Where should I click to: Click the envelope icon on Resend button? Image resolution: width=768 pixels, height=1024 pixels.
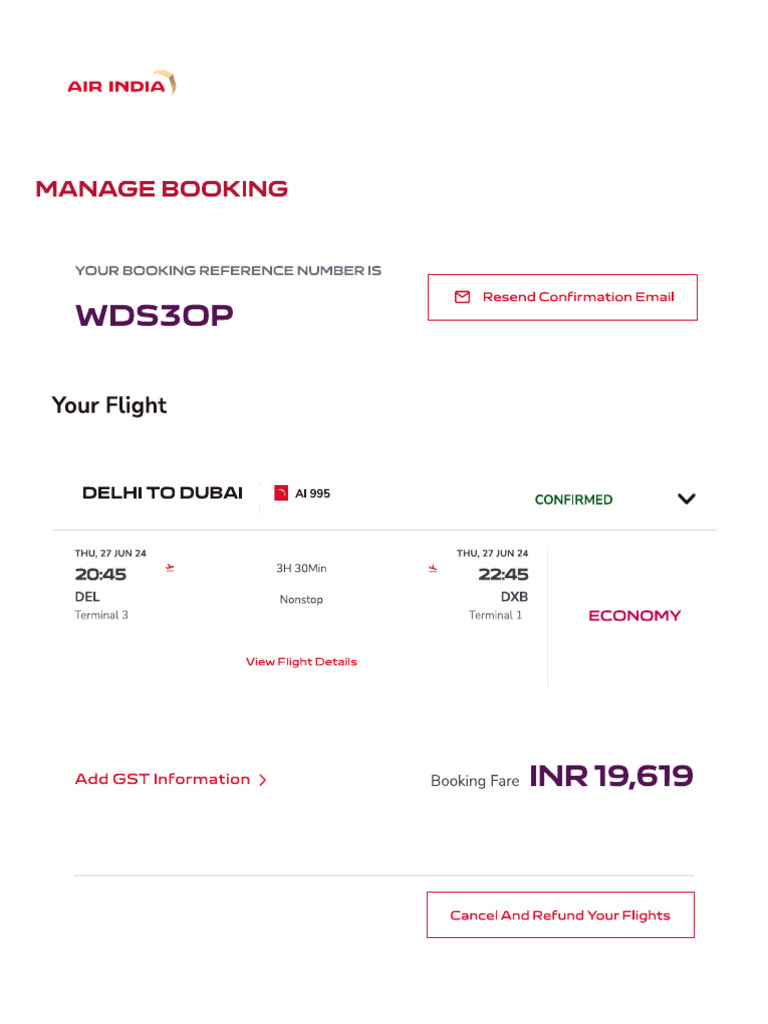point(462,297)
